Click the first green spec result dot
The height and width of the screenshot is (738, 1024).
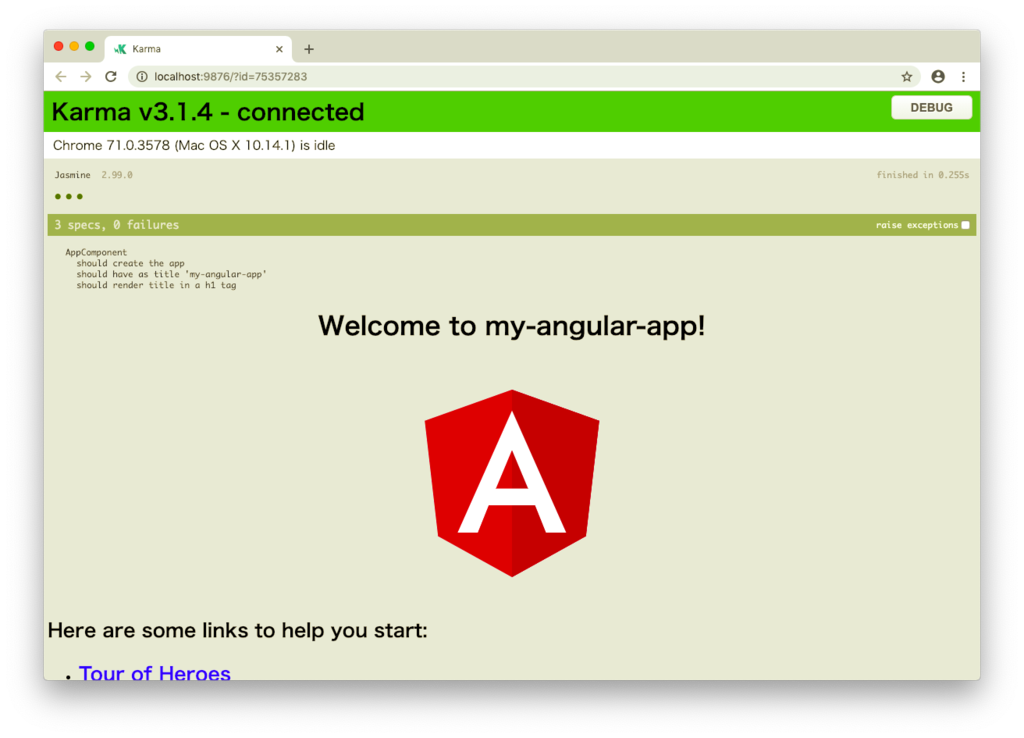point(58,197)
